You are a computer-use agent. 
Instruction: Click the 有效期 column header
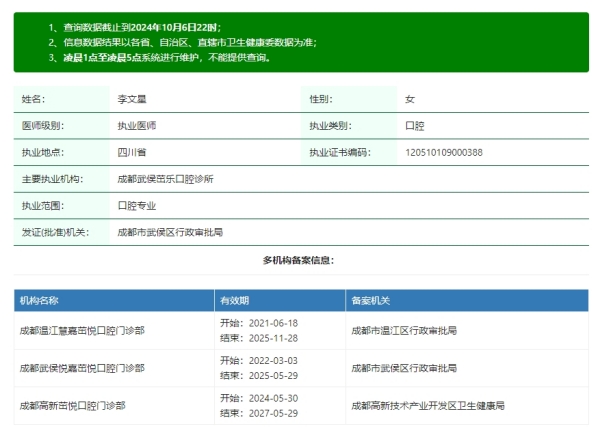(235, 300)
